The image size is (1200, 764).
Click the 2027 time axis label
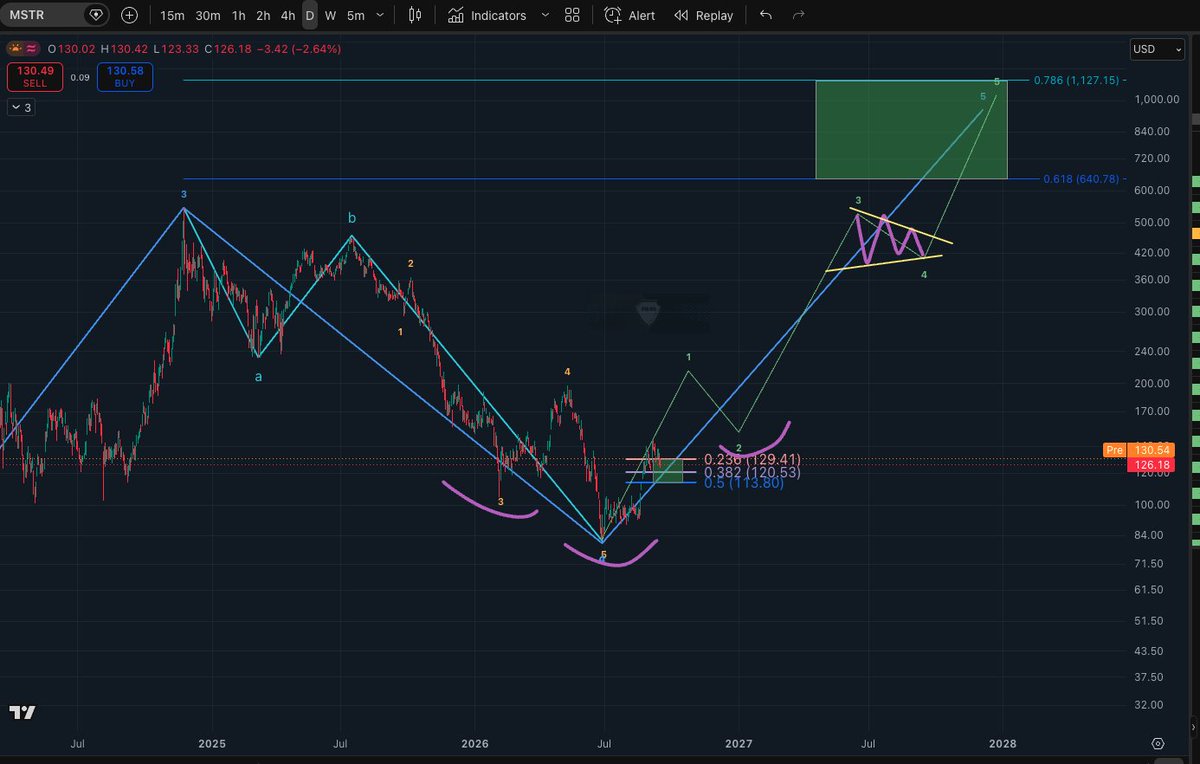739,743
